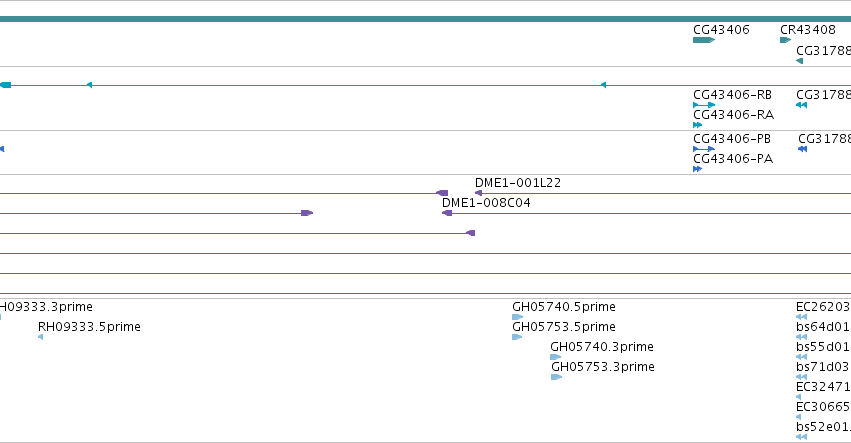851x443 pixels.
Task: Click the DME1-001L22 clone label
Action: (x=518, y=183)
